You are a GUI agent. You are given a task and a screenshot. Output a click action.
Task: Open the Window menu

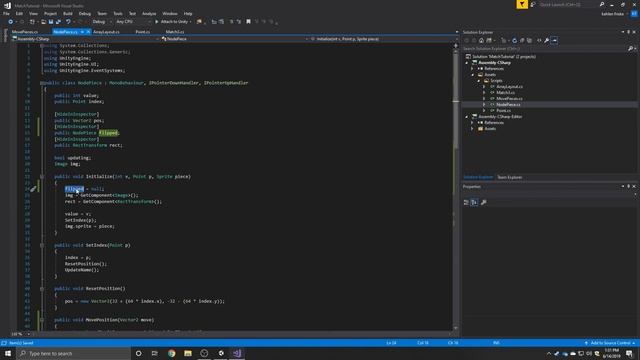[x=170, y=13]
